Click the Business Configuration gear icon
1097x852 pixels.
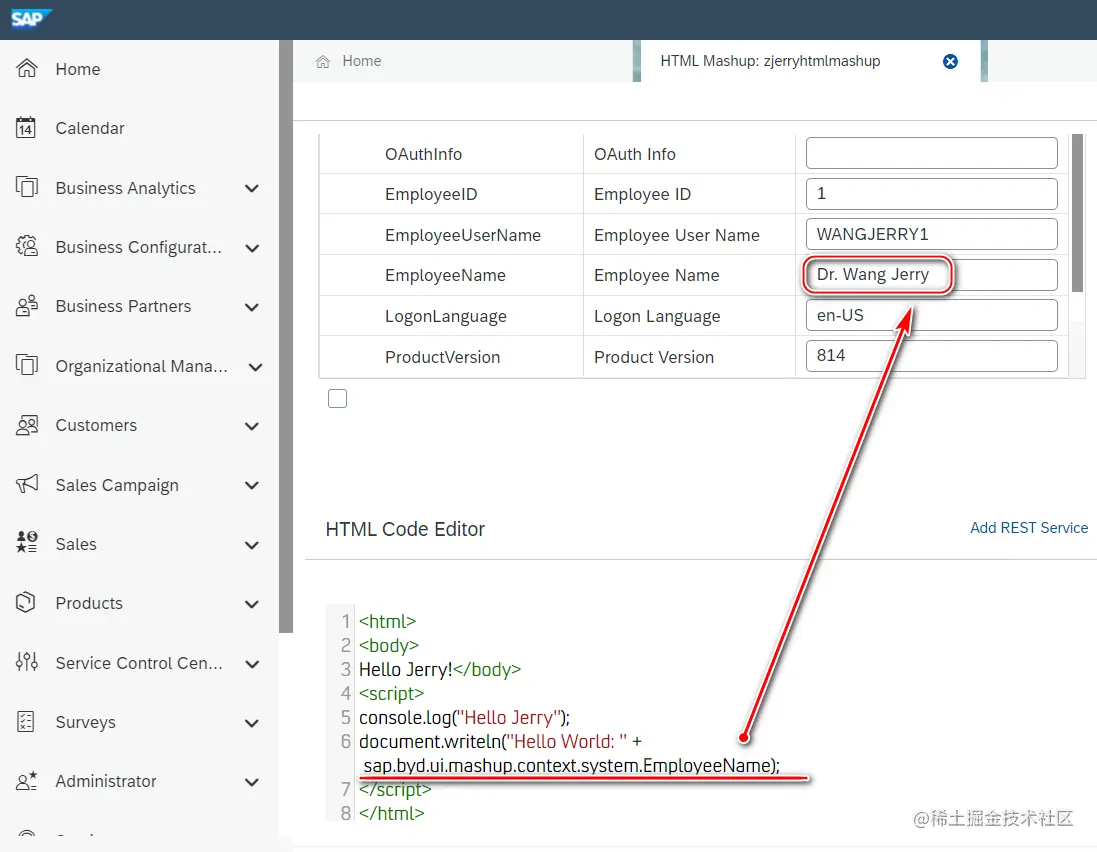click(27, 247)
